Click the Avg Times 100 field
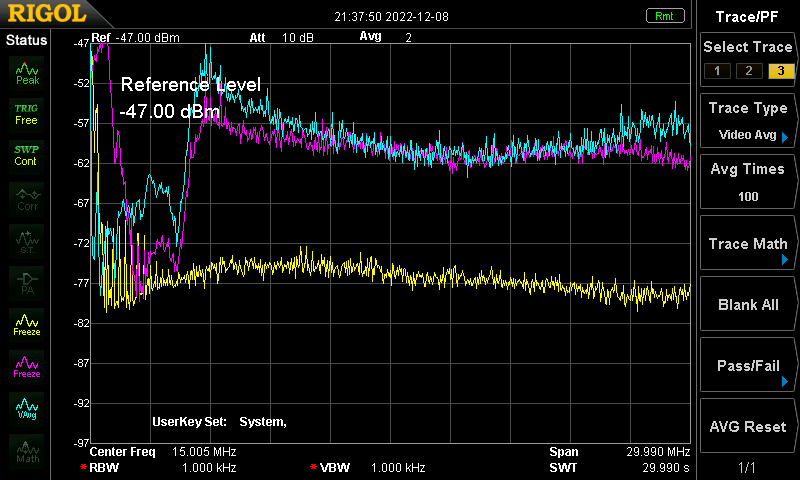 point(748,182)
